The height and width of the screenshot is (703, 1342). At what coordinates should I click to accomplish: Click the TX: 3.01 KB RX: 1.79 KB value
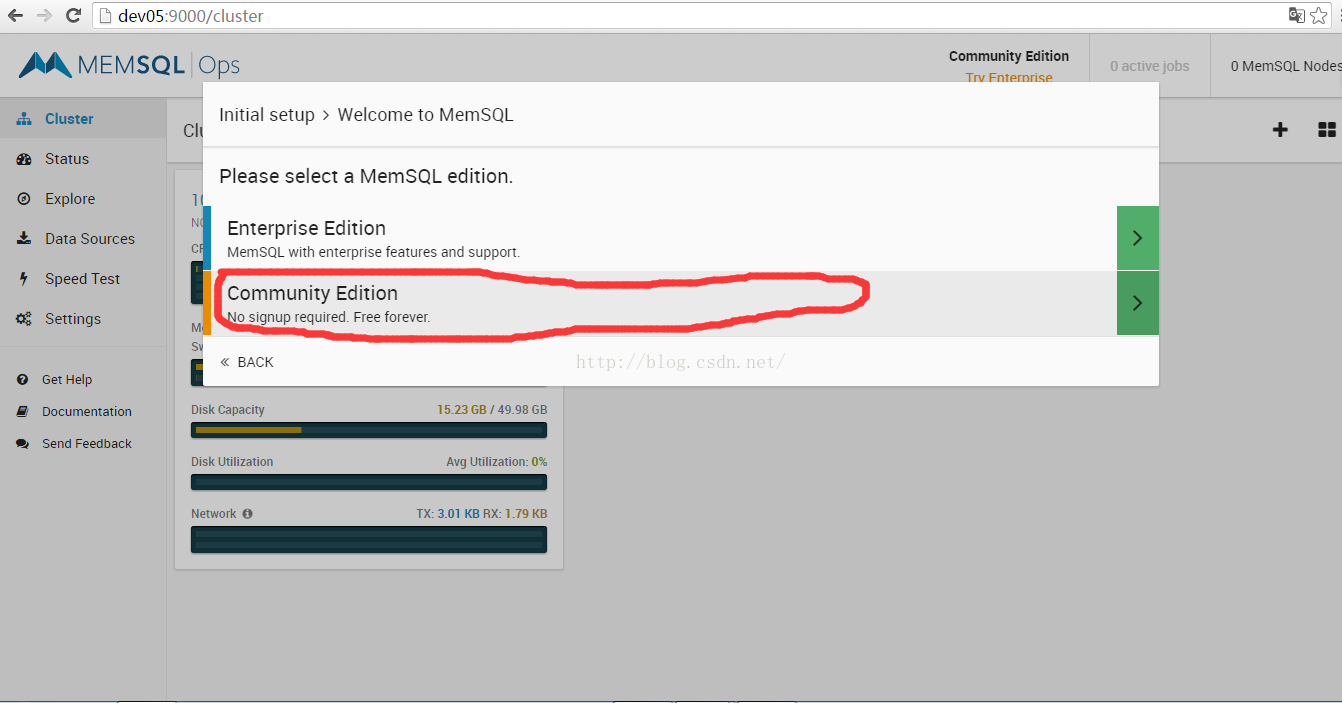click(482, 514)
